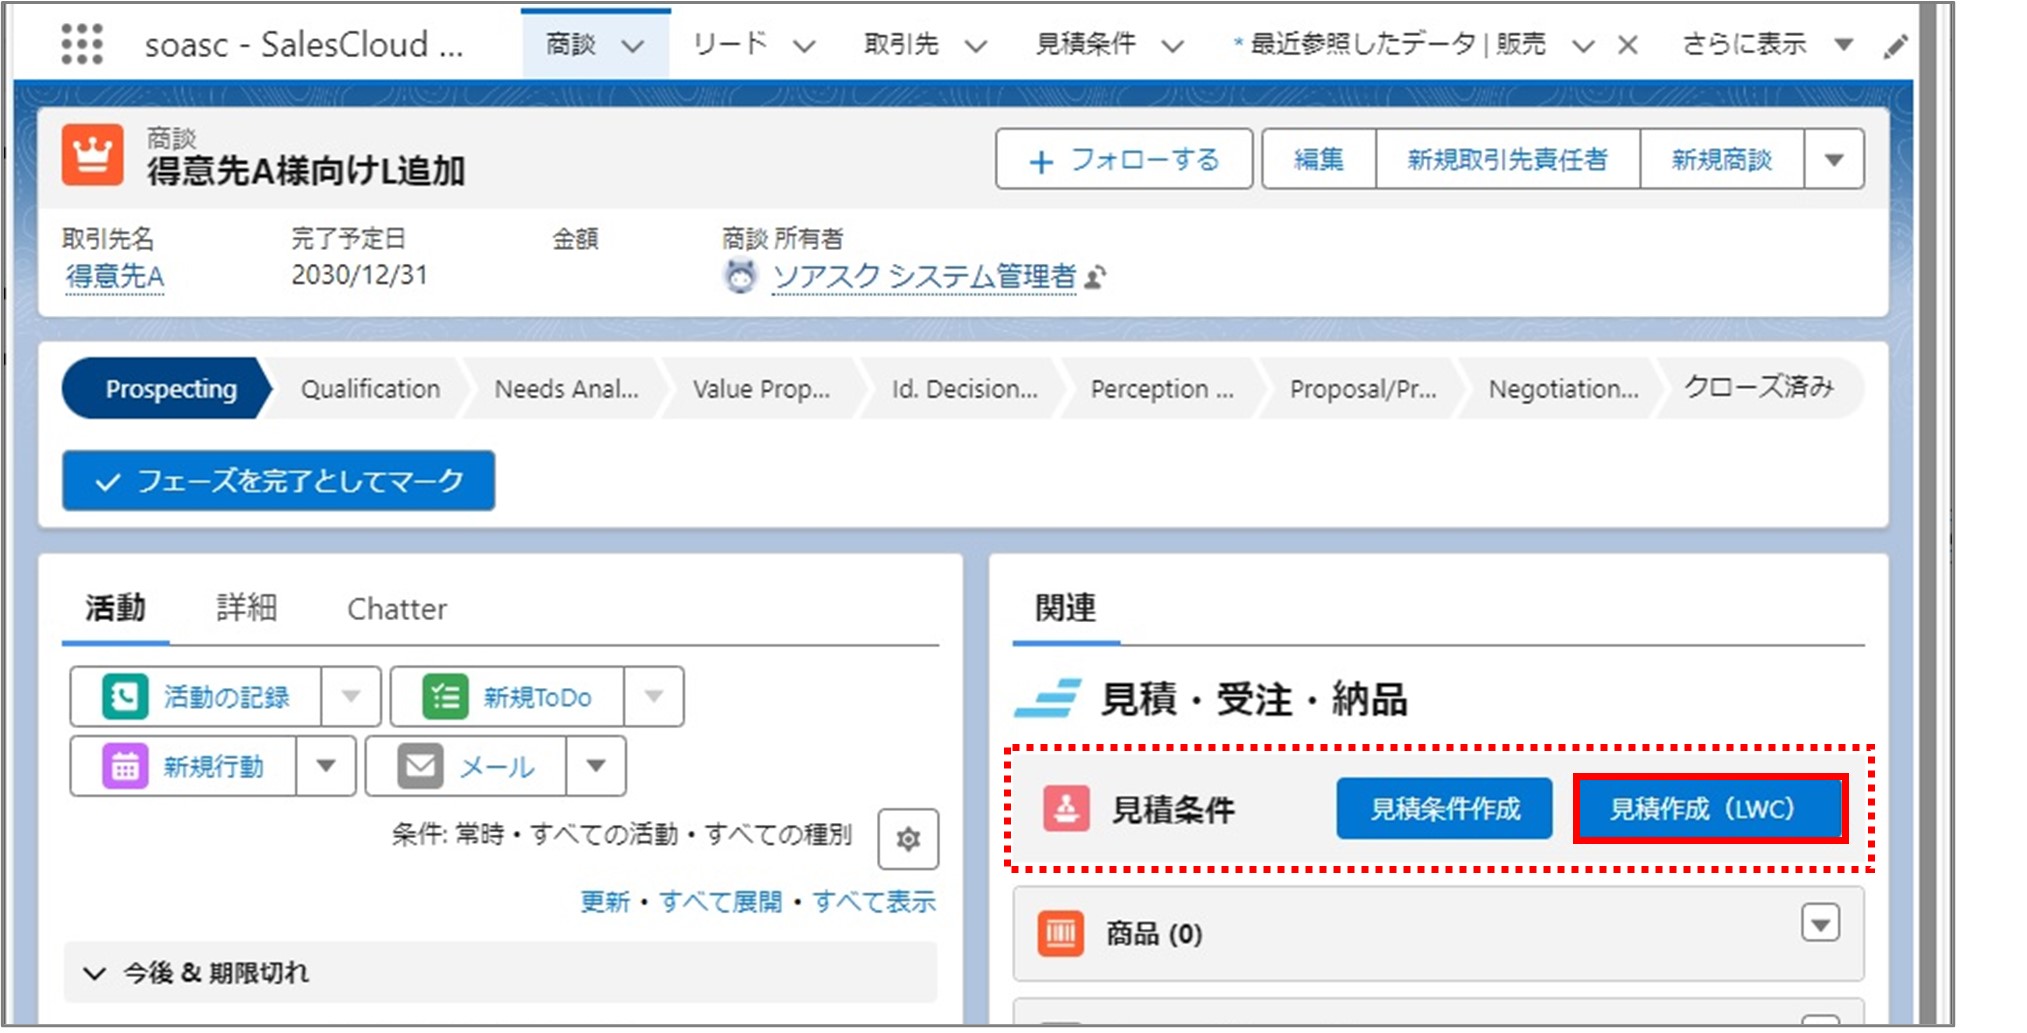Image resolution: width=2027 pixels, height=1033 pixels.
Task: Open dropdown next to 新規ToDo
Action: (653, 696)
